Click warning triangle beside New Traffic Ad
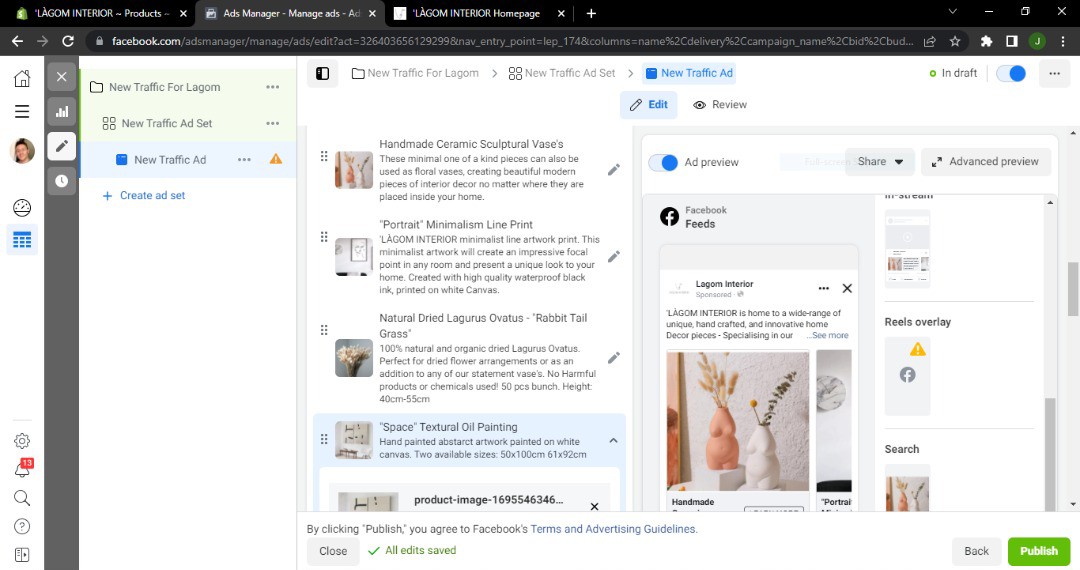The width and height of the screenshot is (1080, 570). point(276,159)
